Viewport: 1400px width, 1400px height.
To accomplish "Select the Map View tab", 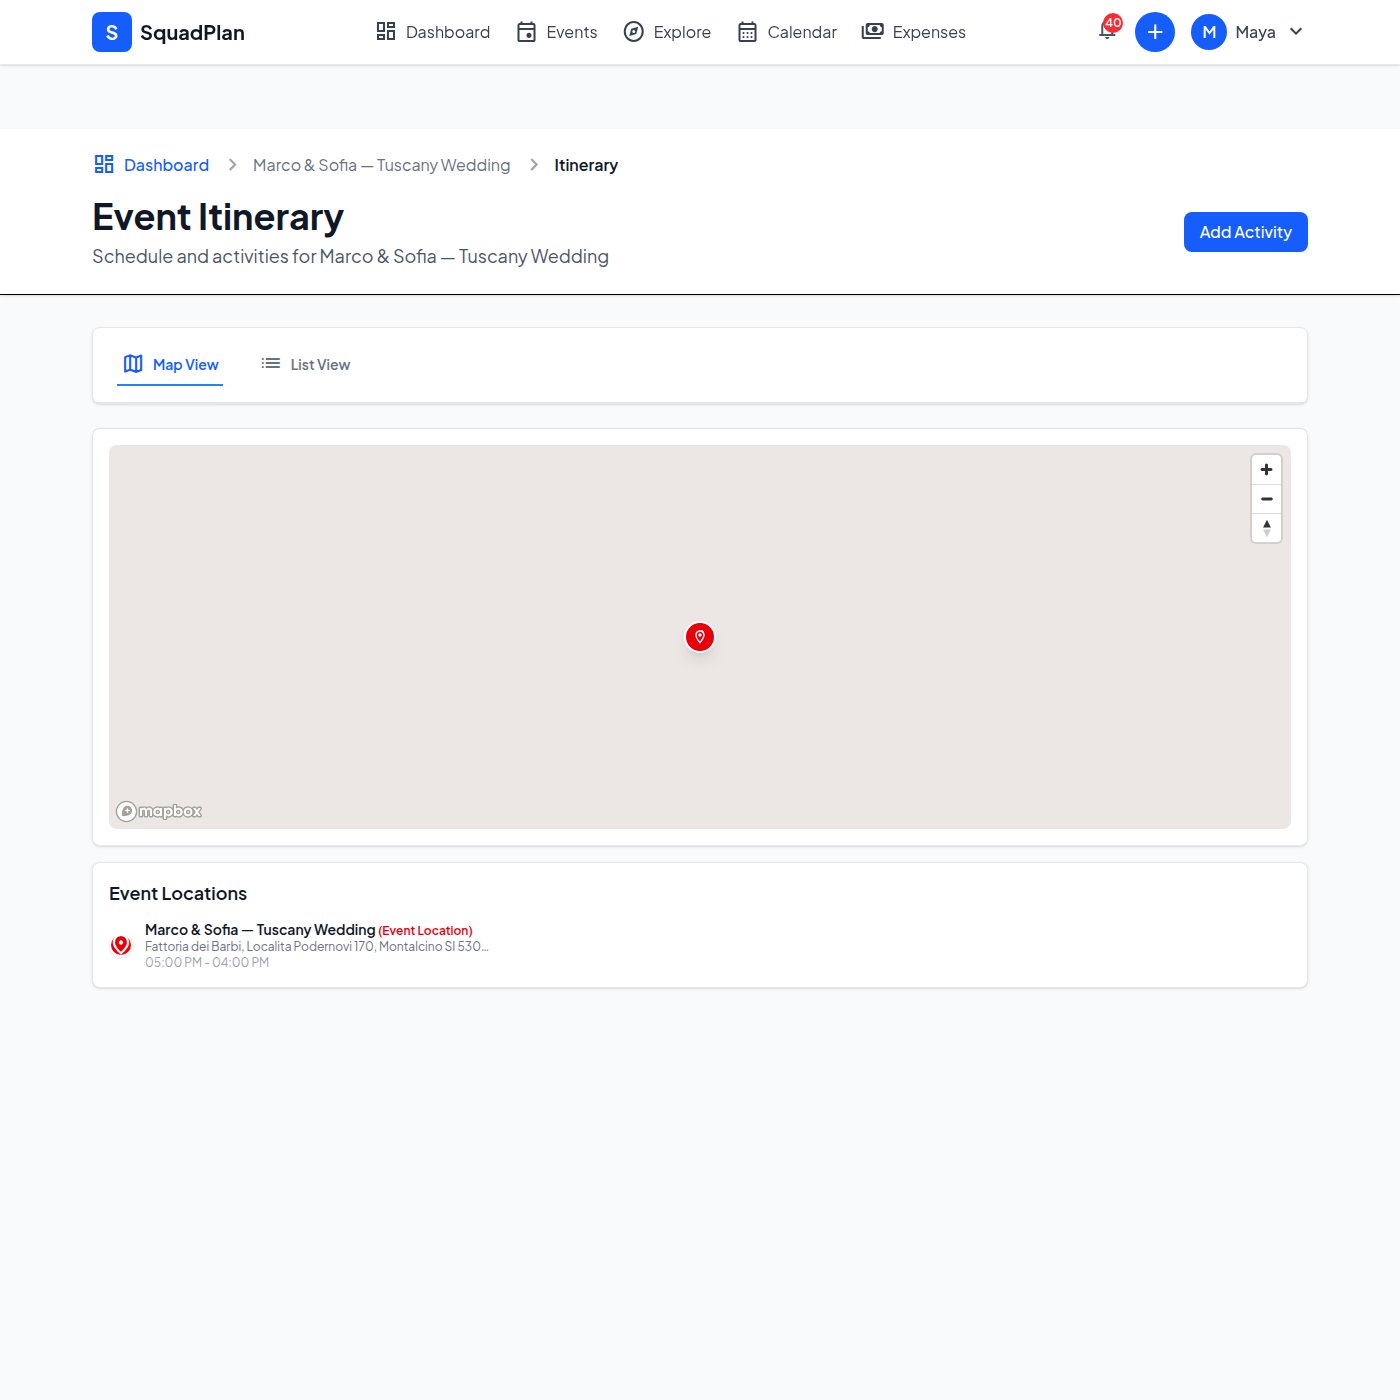I will point(171,365).
